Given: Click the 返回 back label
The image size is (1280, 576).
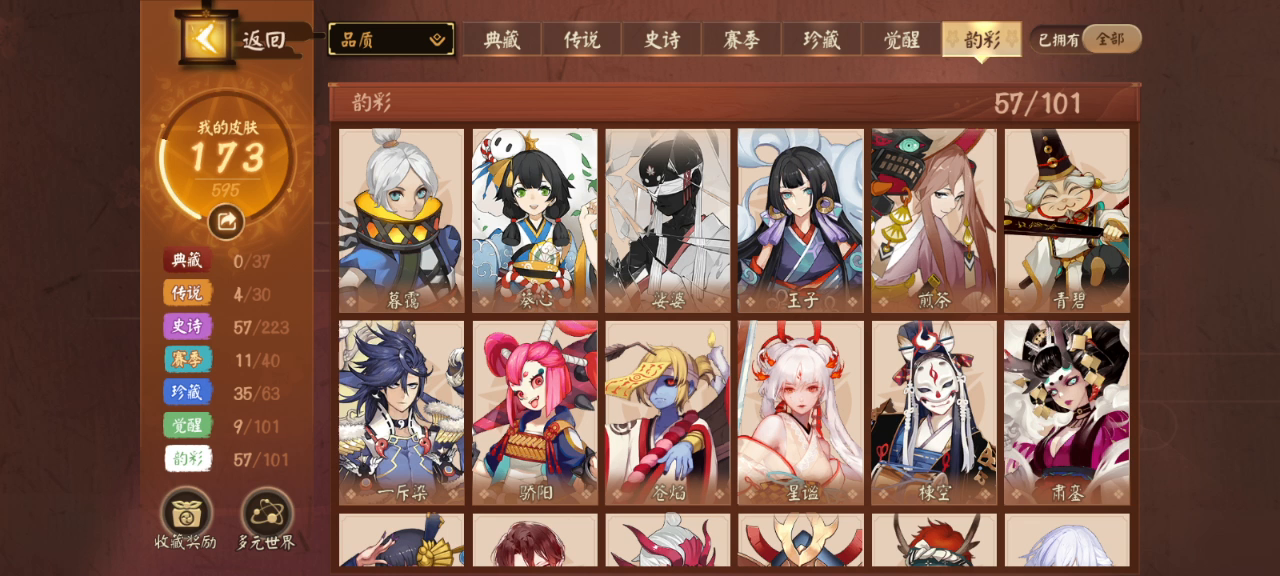Looking at the screenshot, I should [264, 41].
